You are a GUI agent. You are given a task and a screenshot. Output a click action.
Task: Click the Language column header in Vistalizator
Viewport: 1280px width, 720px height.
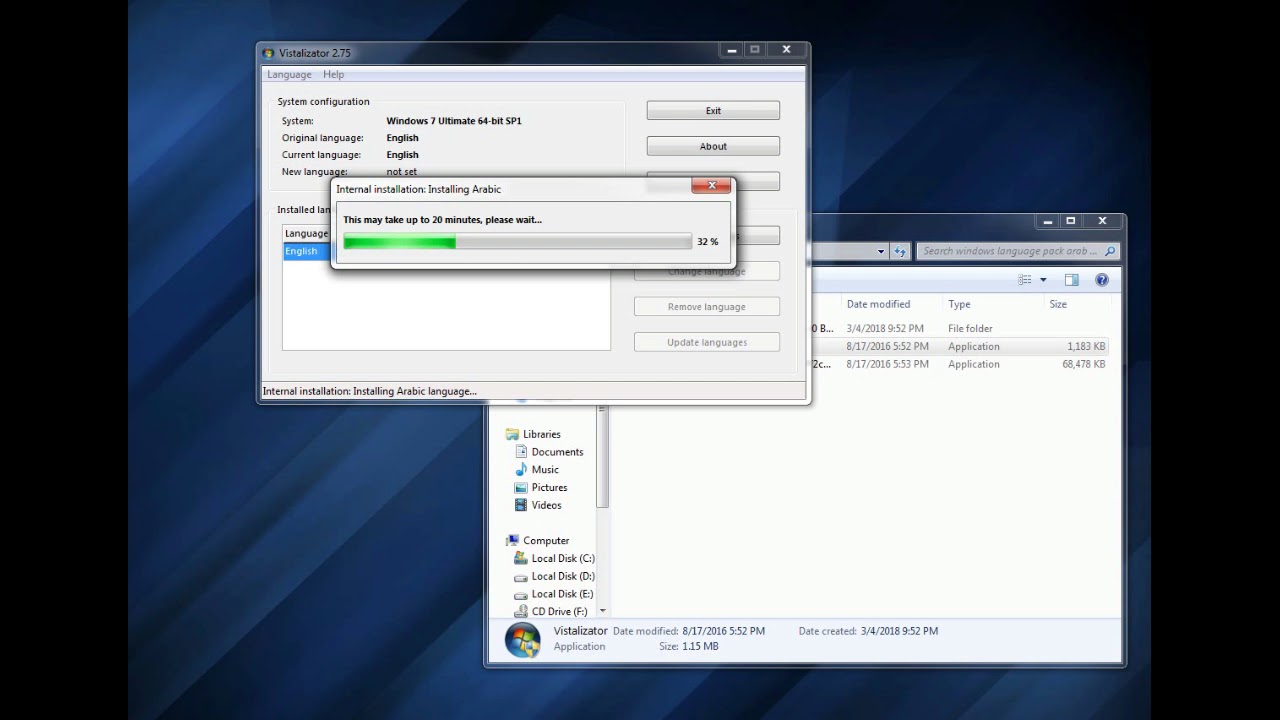coord(306,234)
